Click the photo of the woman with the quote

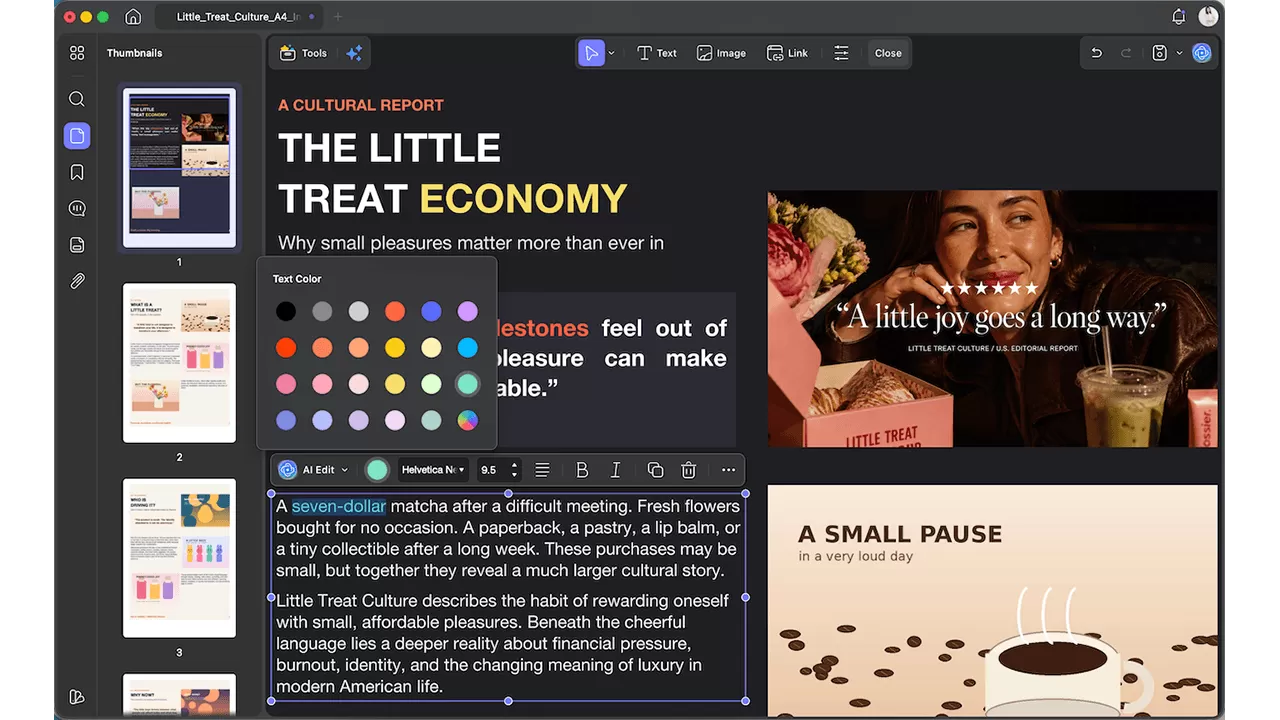pyautogui.click(x=992, y=319)
